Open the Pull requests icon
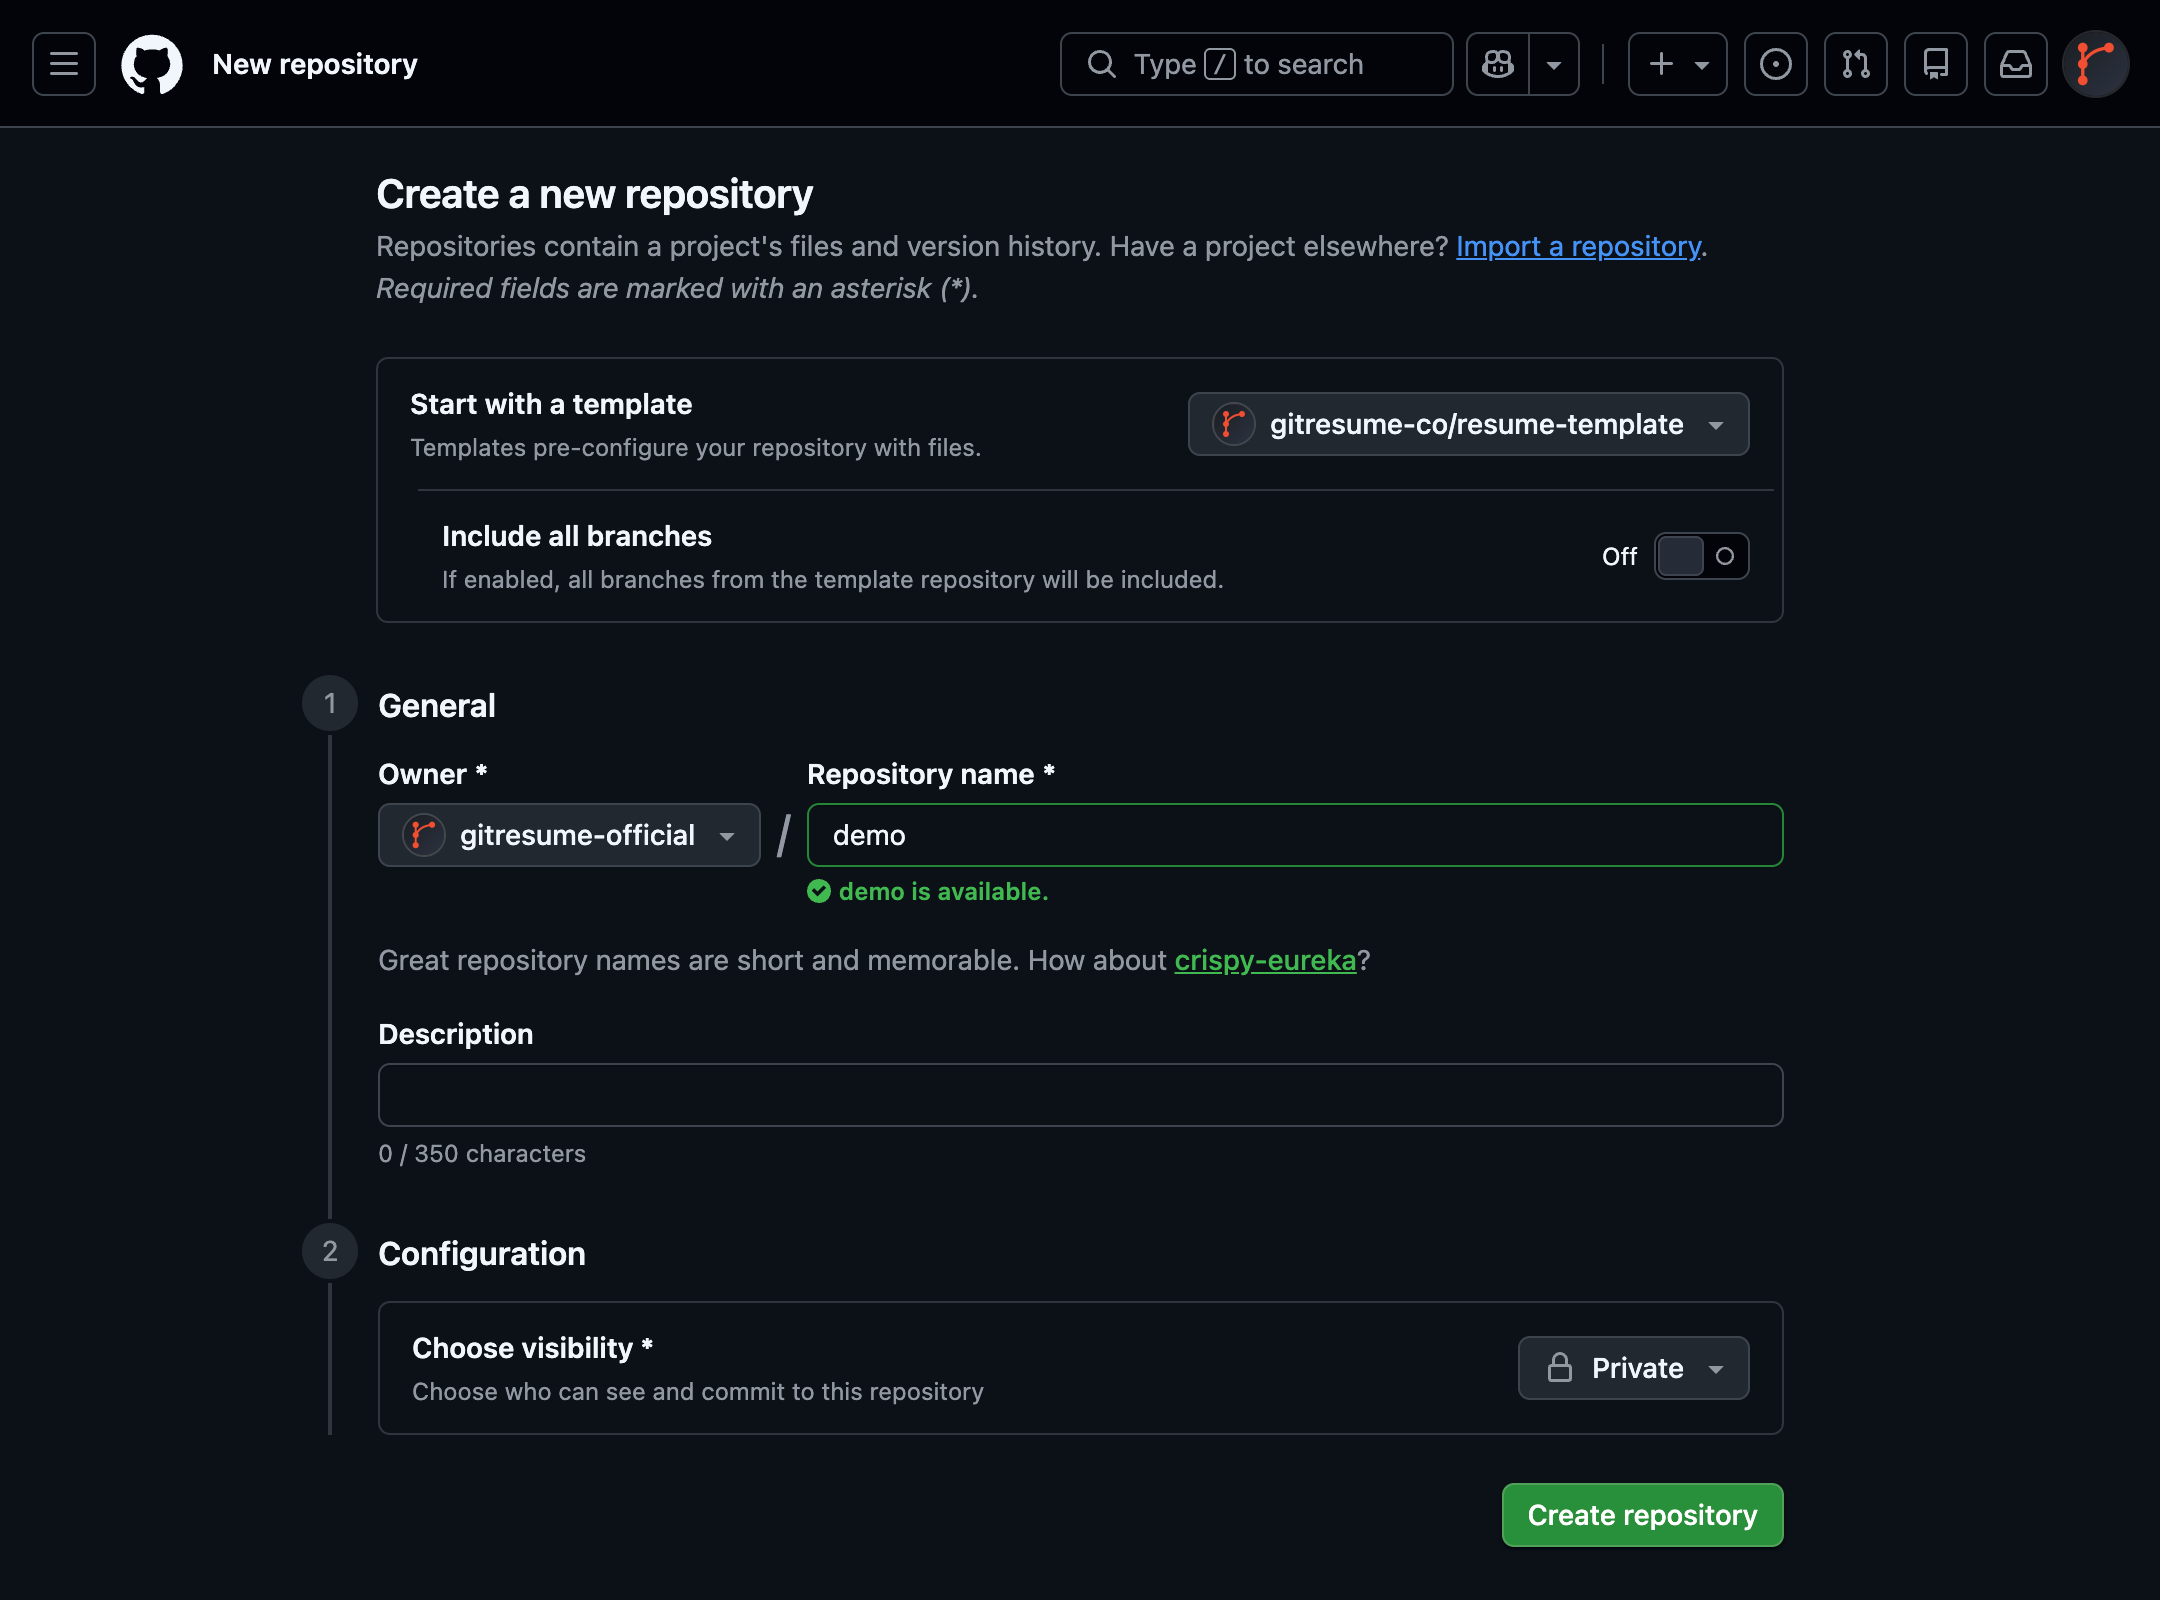 pyautogui.click(x=1856, y=64)
